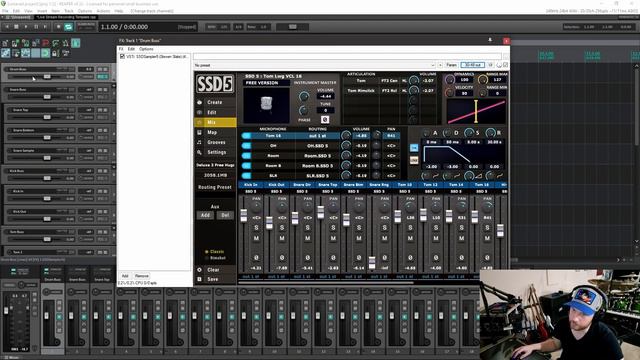Solo the Snare Top mixer channel

point(333,228)
